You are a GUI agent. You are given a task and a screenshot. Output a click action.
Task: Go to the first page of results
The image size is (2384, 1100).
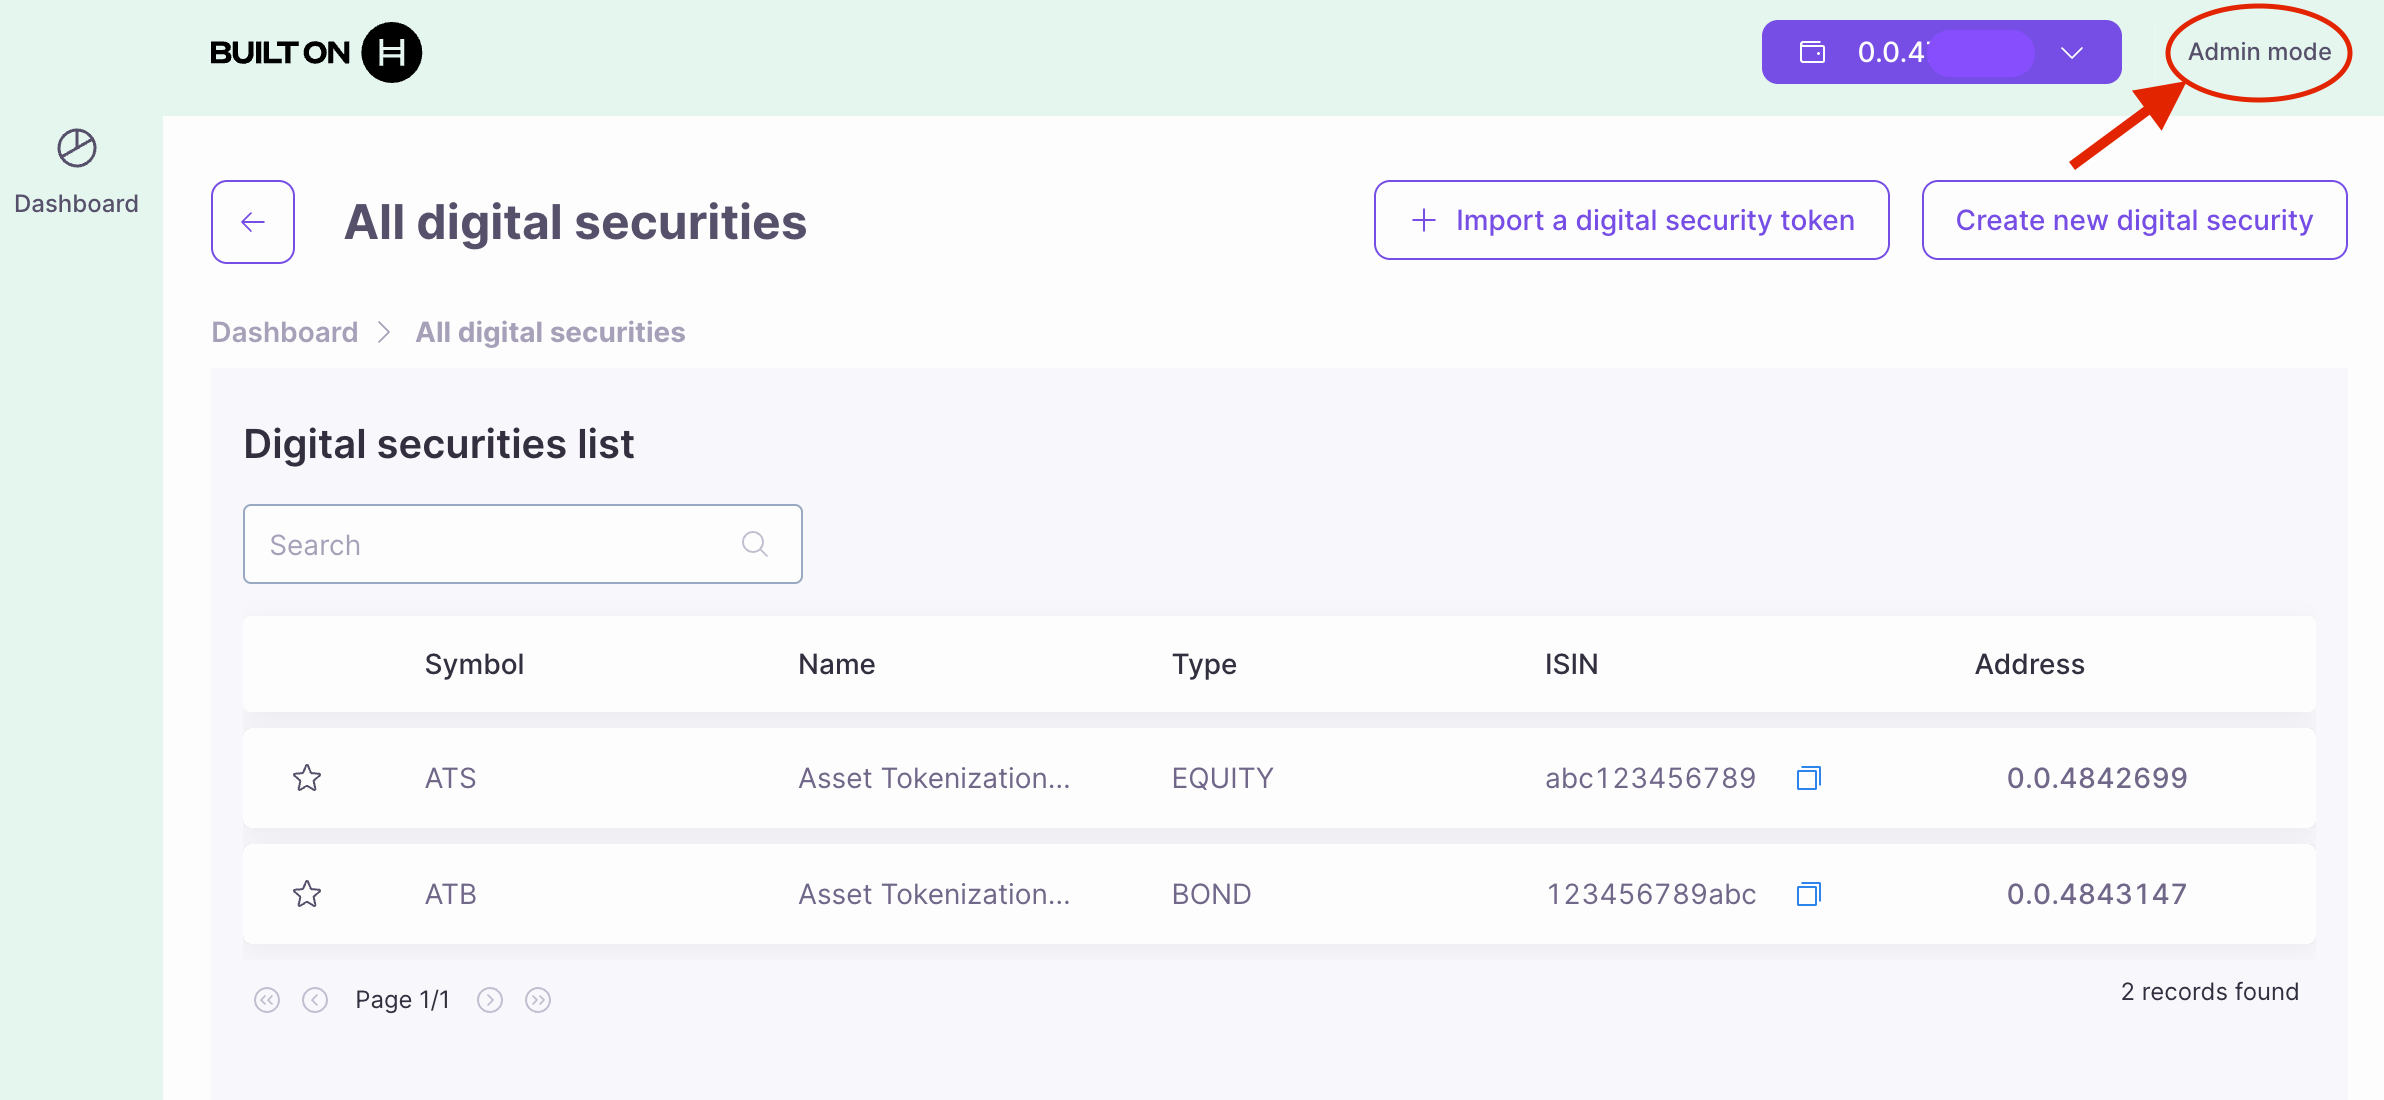tap(267, 1000)
